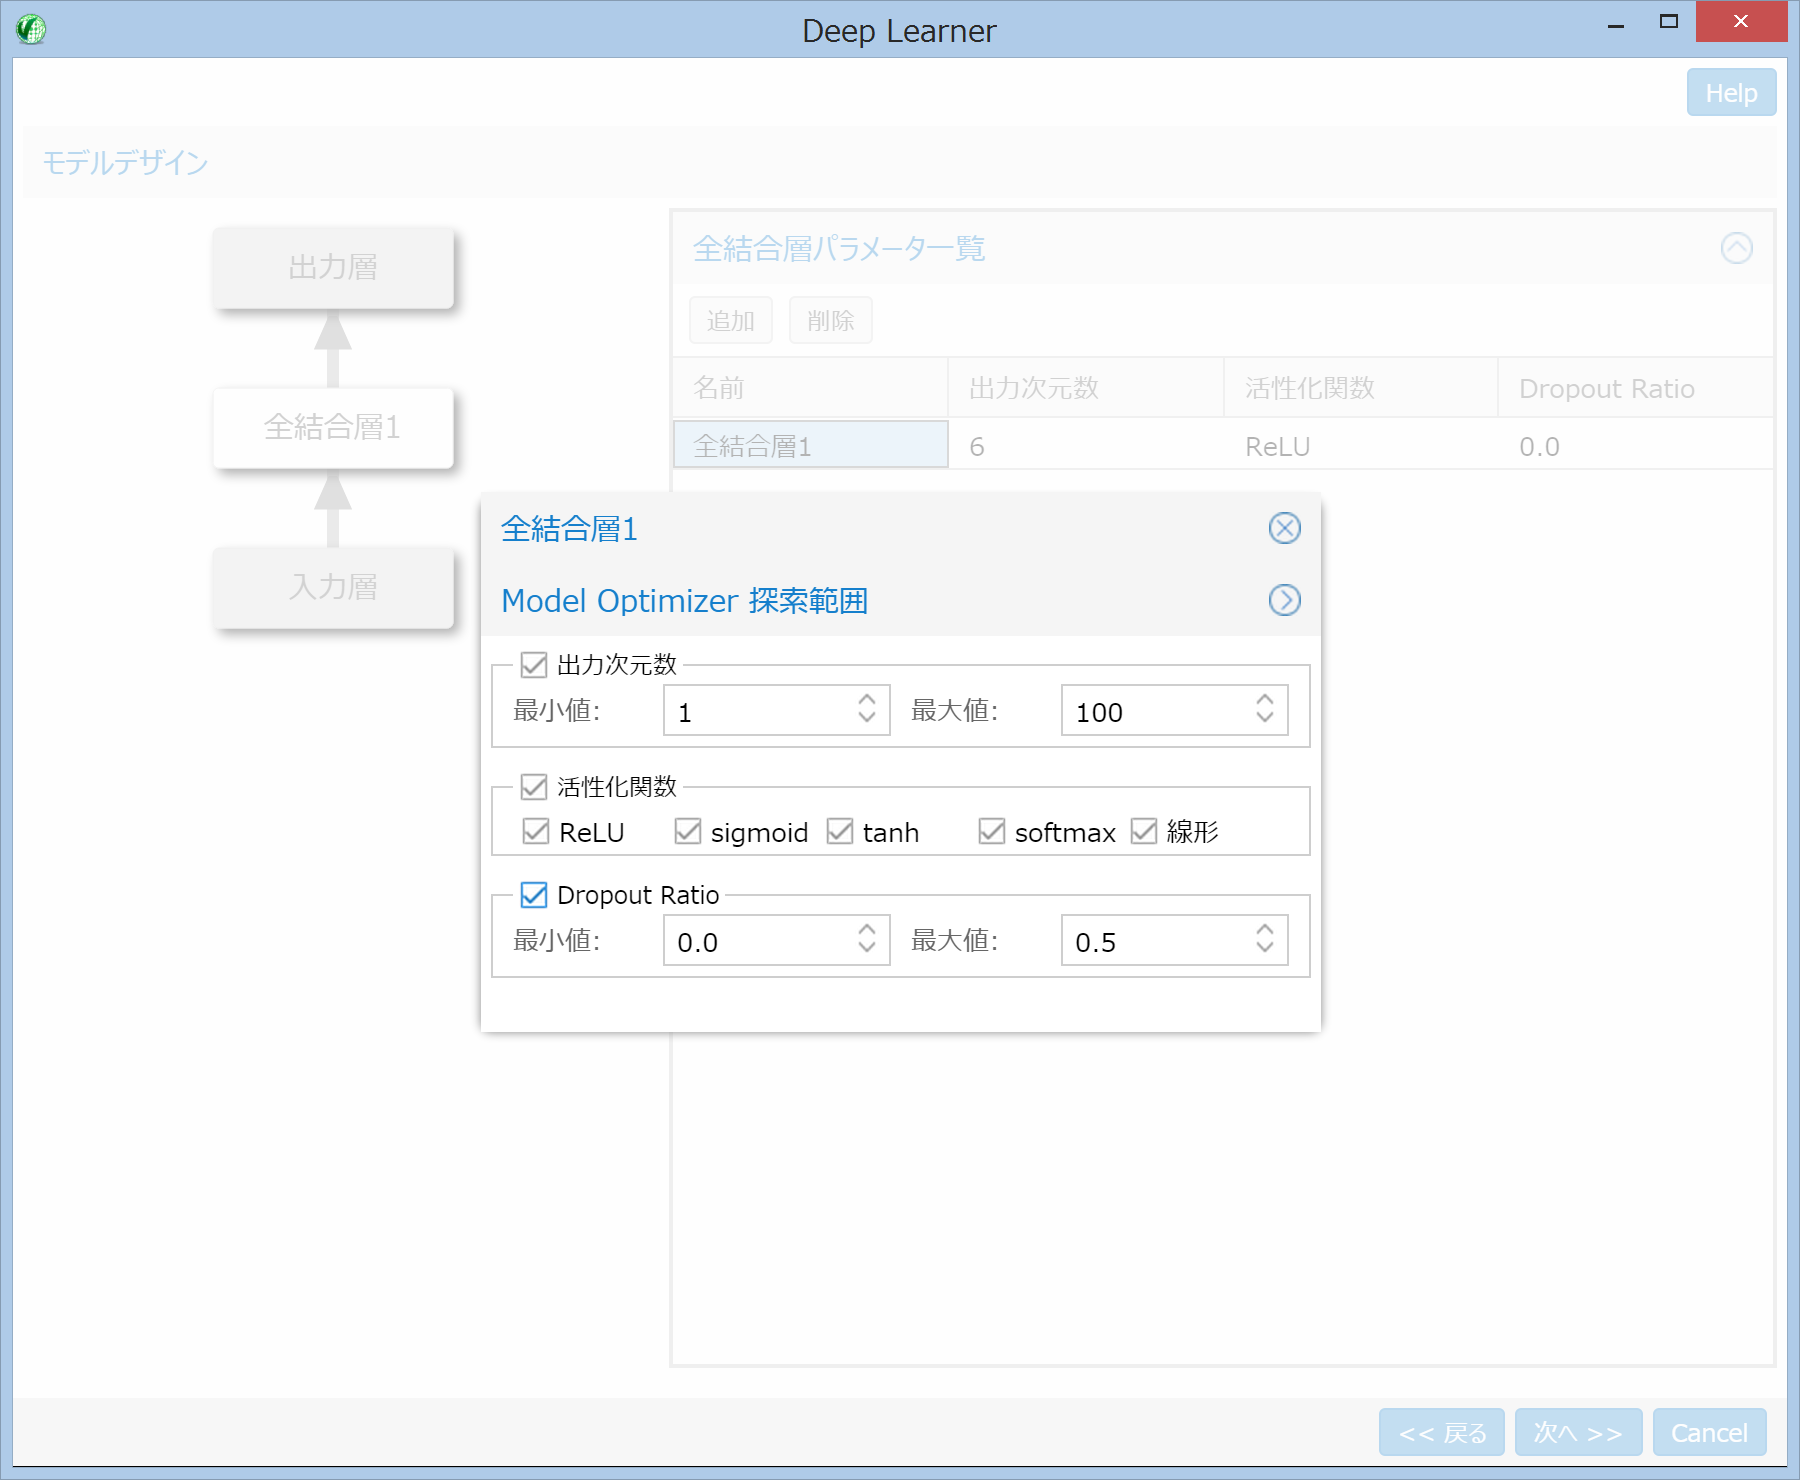Increase the 出力次元数 minimum value
The height and width of the screenshot is (1480, 1800).
click(867, 701)
